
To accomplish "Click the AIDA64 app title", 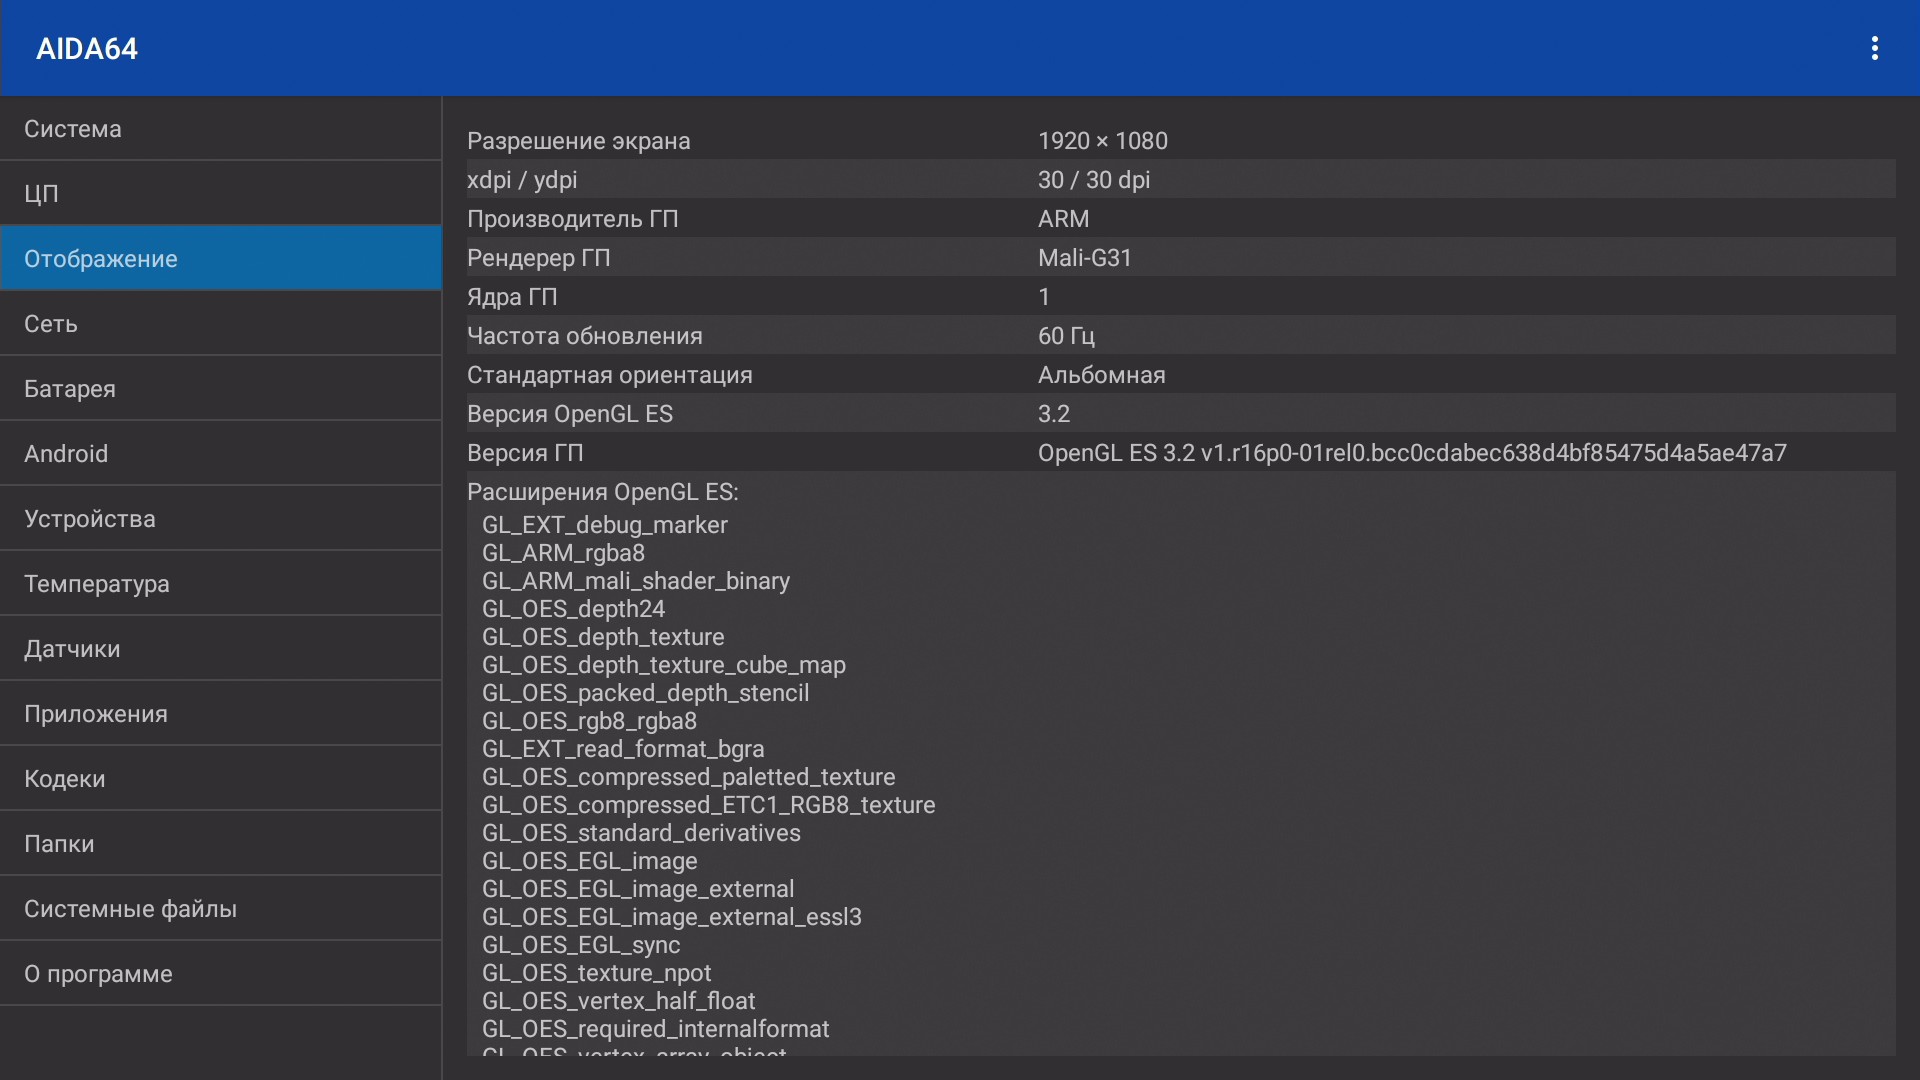I will coord(87,48).
